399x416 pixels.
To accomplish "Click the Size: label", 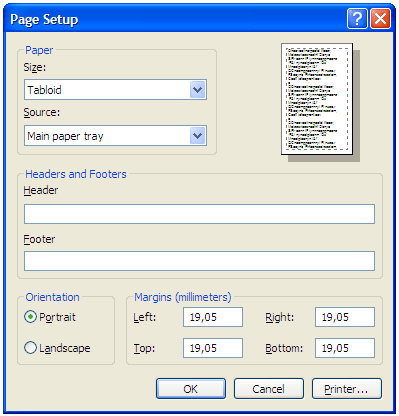I will pyautogui.click(x=35, y=68).
